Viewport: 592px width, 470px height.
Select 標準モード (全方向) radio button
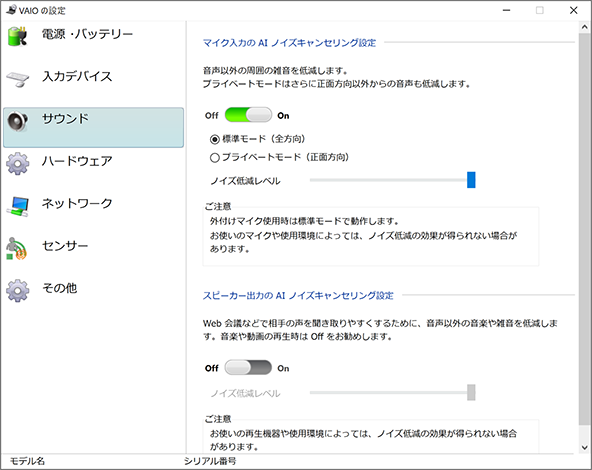click(x=214, y=140)
